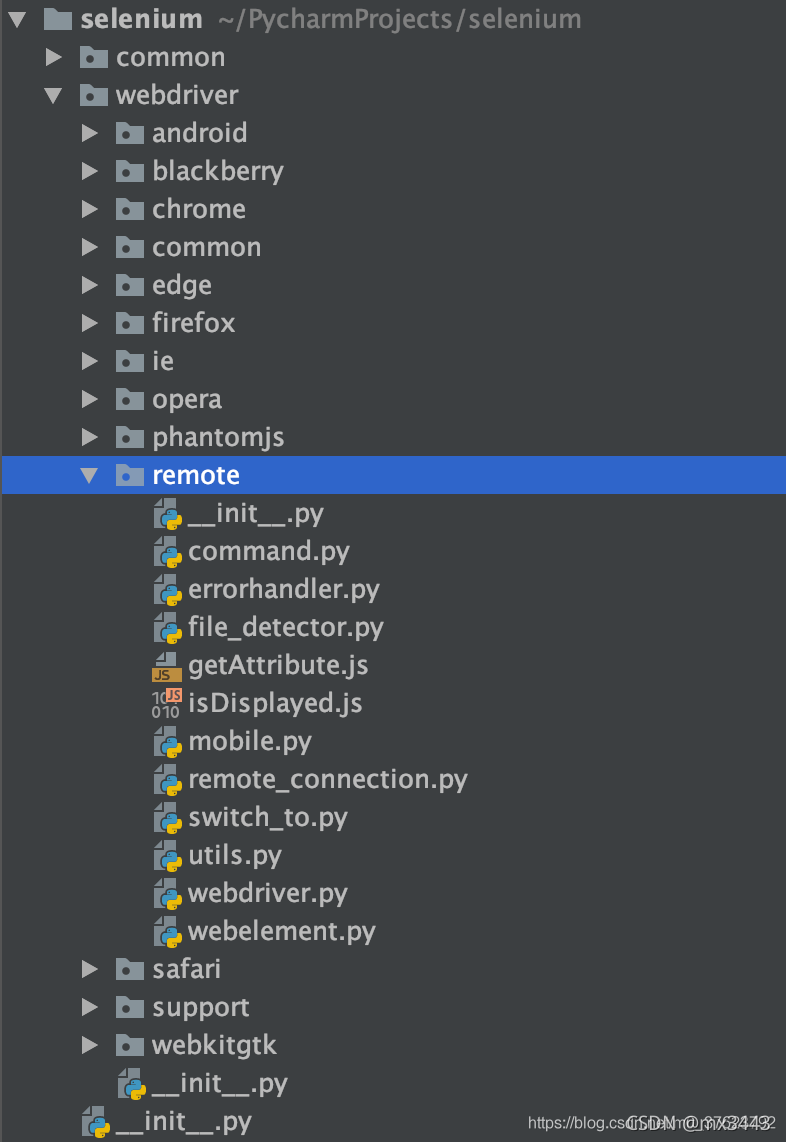Open getAttribute.js file

(x=278, y=666)
